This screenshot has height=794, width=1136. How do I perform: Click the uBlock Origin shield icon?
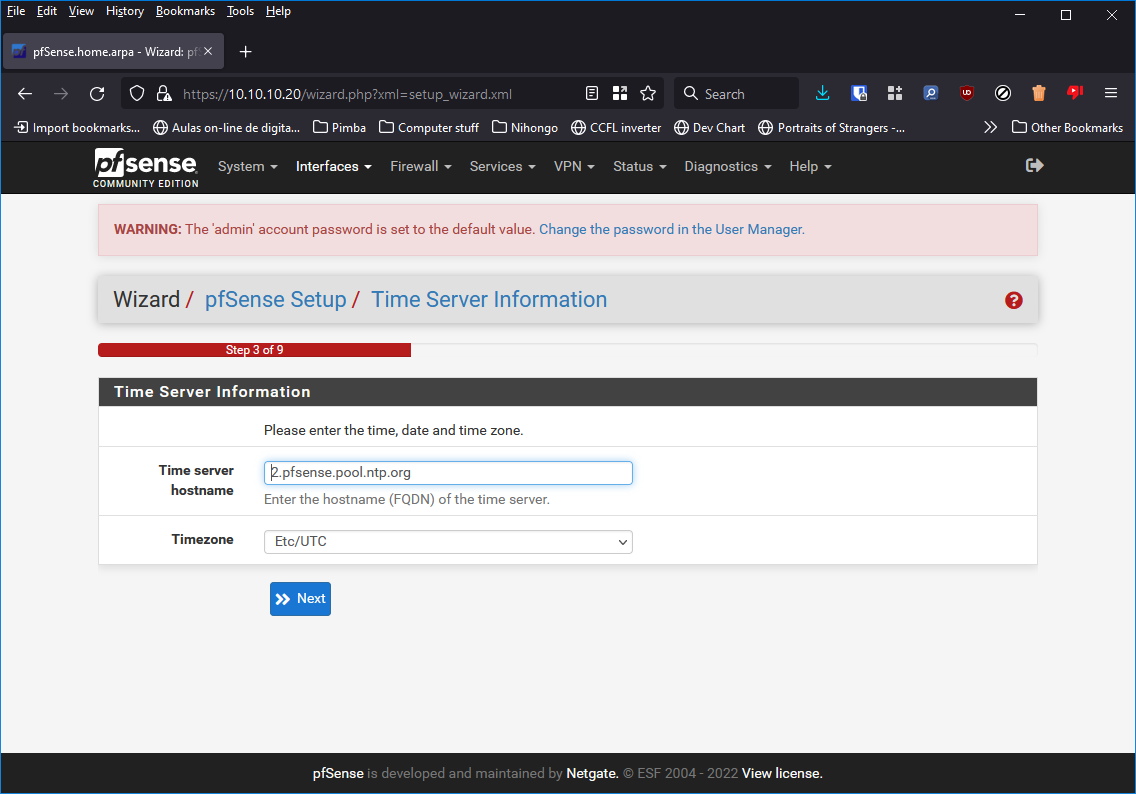point(966,92)
